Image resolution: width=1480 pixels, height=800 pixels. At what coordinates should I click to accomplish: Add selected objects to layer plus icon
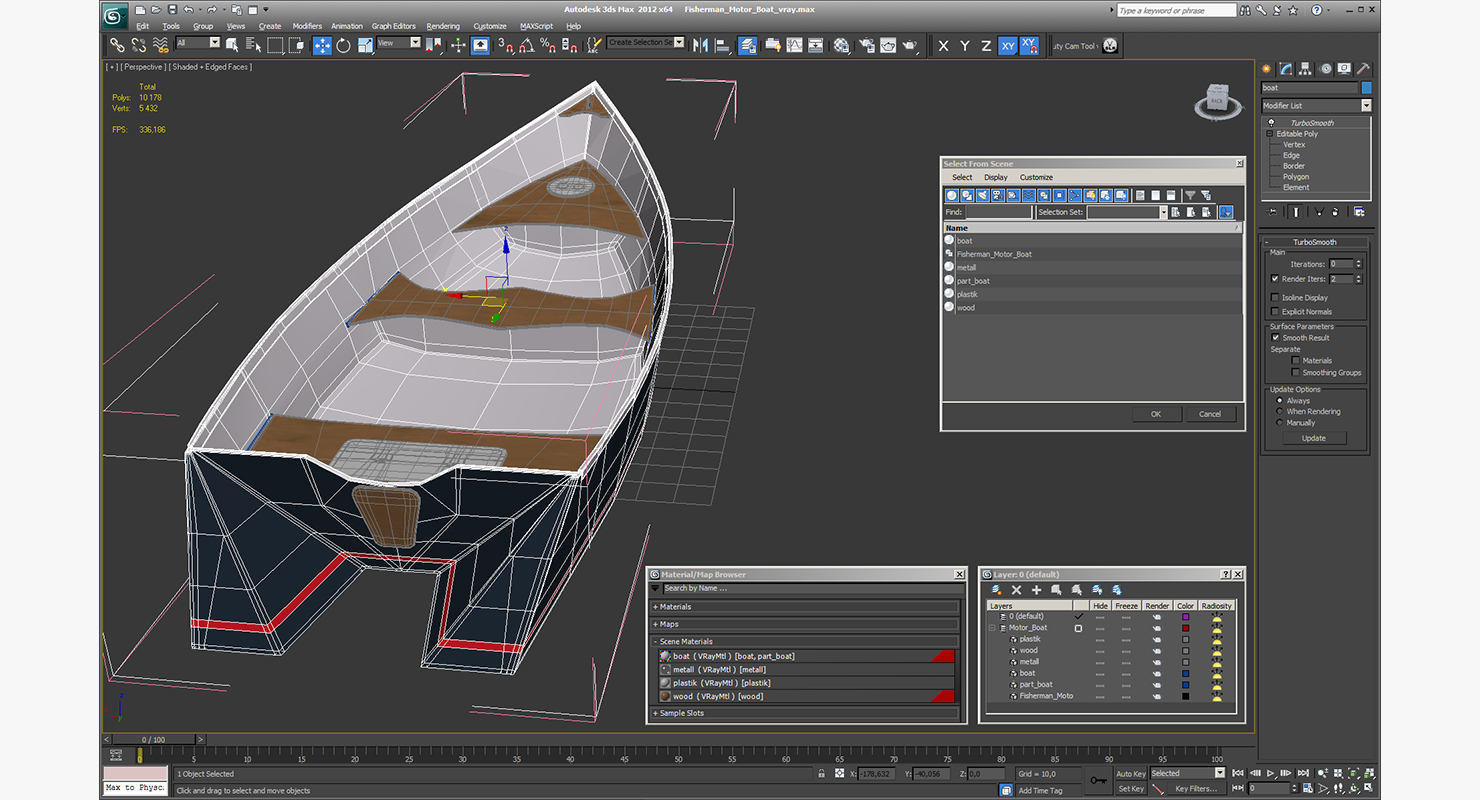pos(1036,590)
